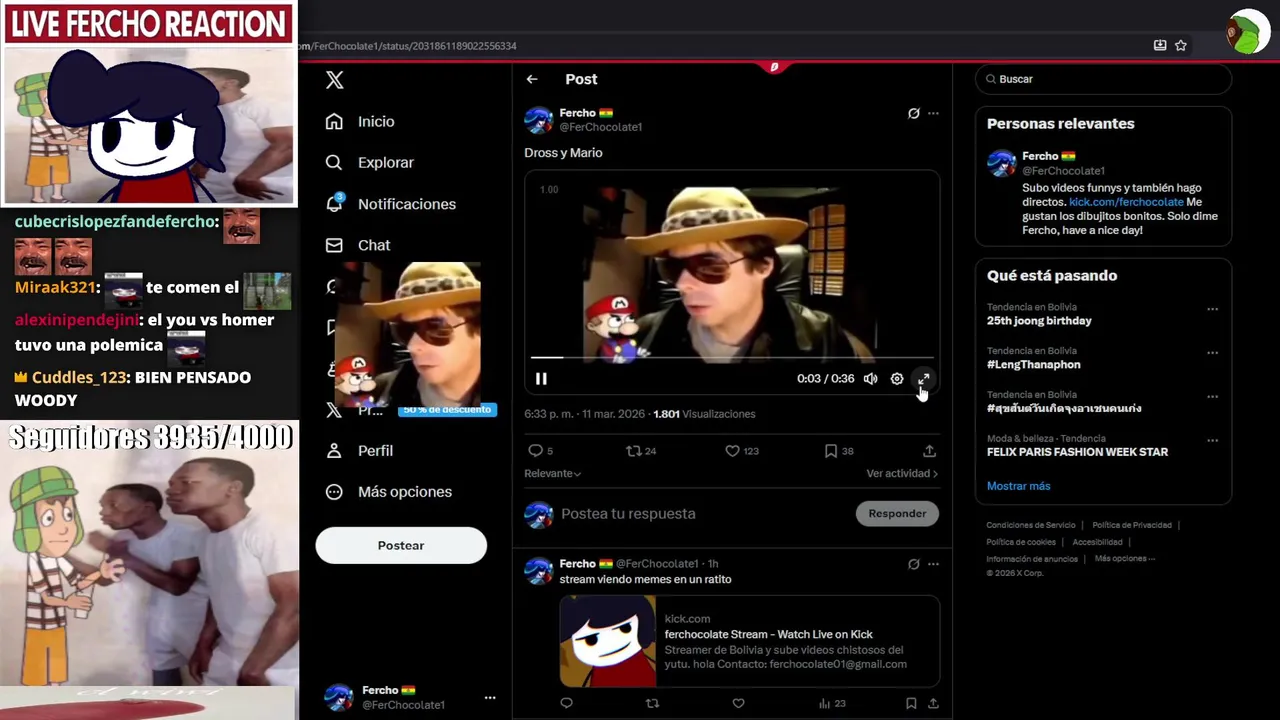
Task: Click reply icon with 5 replies
Action: click(x=540, y=451)
